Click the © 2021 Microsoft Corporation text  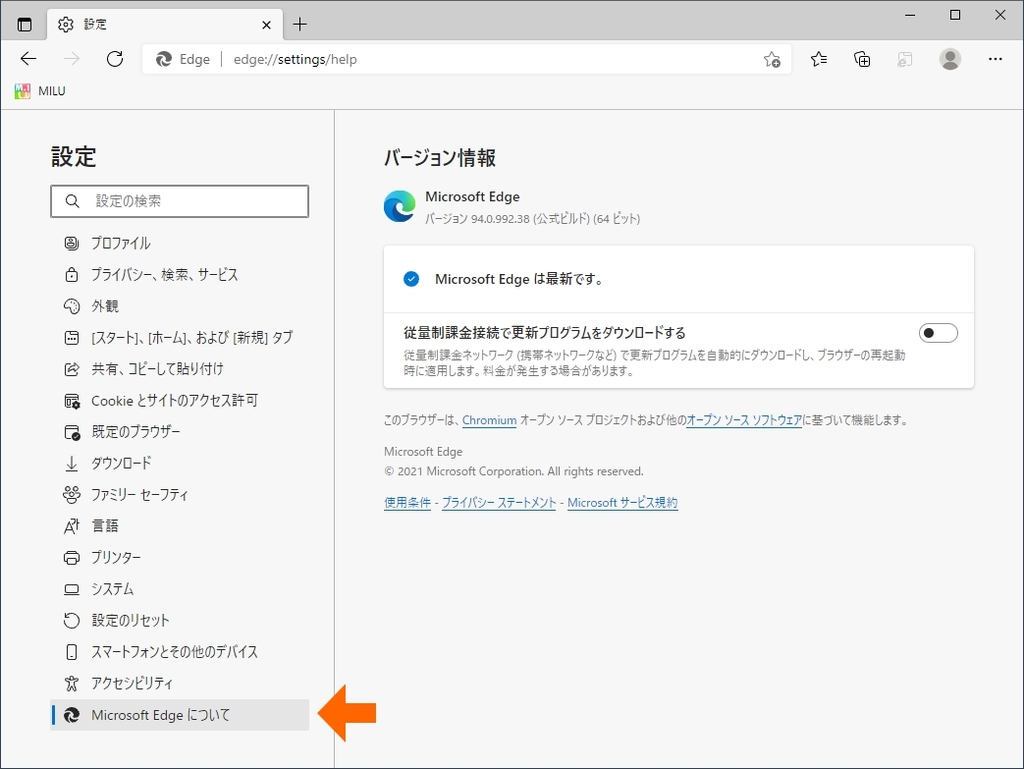point(514,471)
